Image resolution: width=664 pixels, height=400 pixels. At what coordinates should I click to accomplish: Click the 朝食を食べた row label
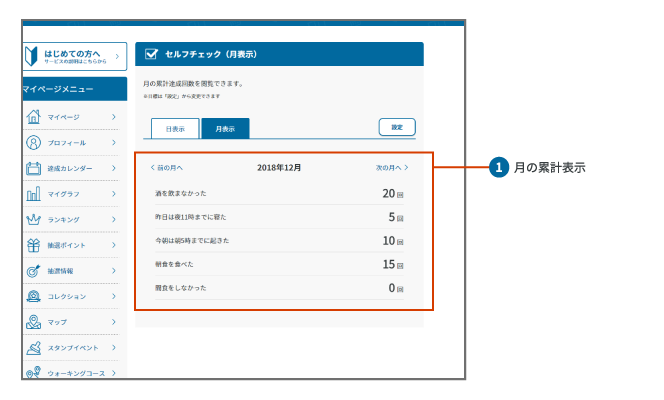pyautogui.click(x=174, y=264)
